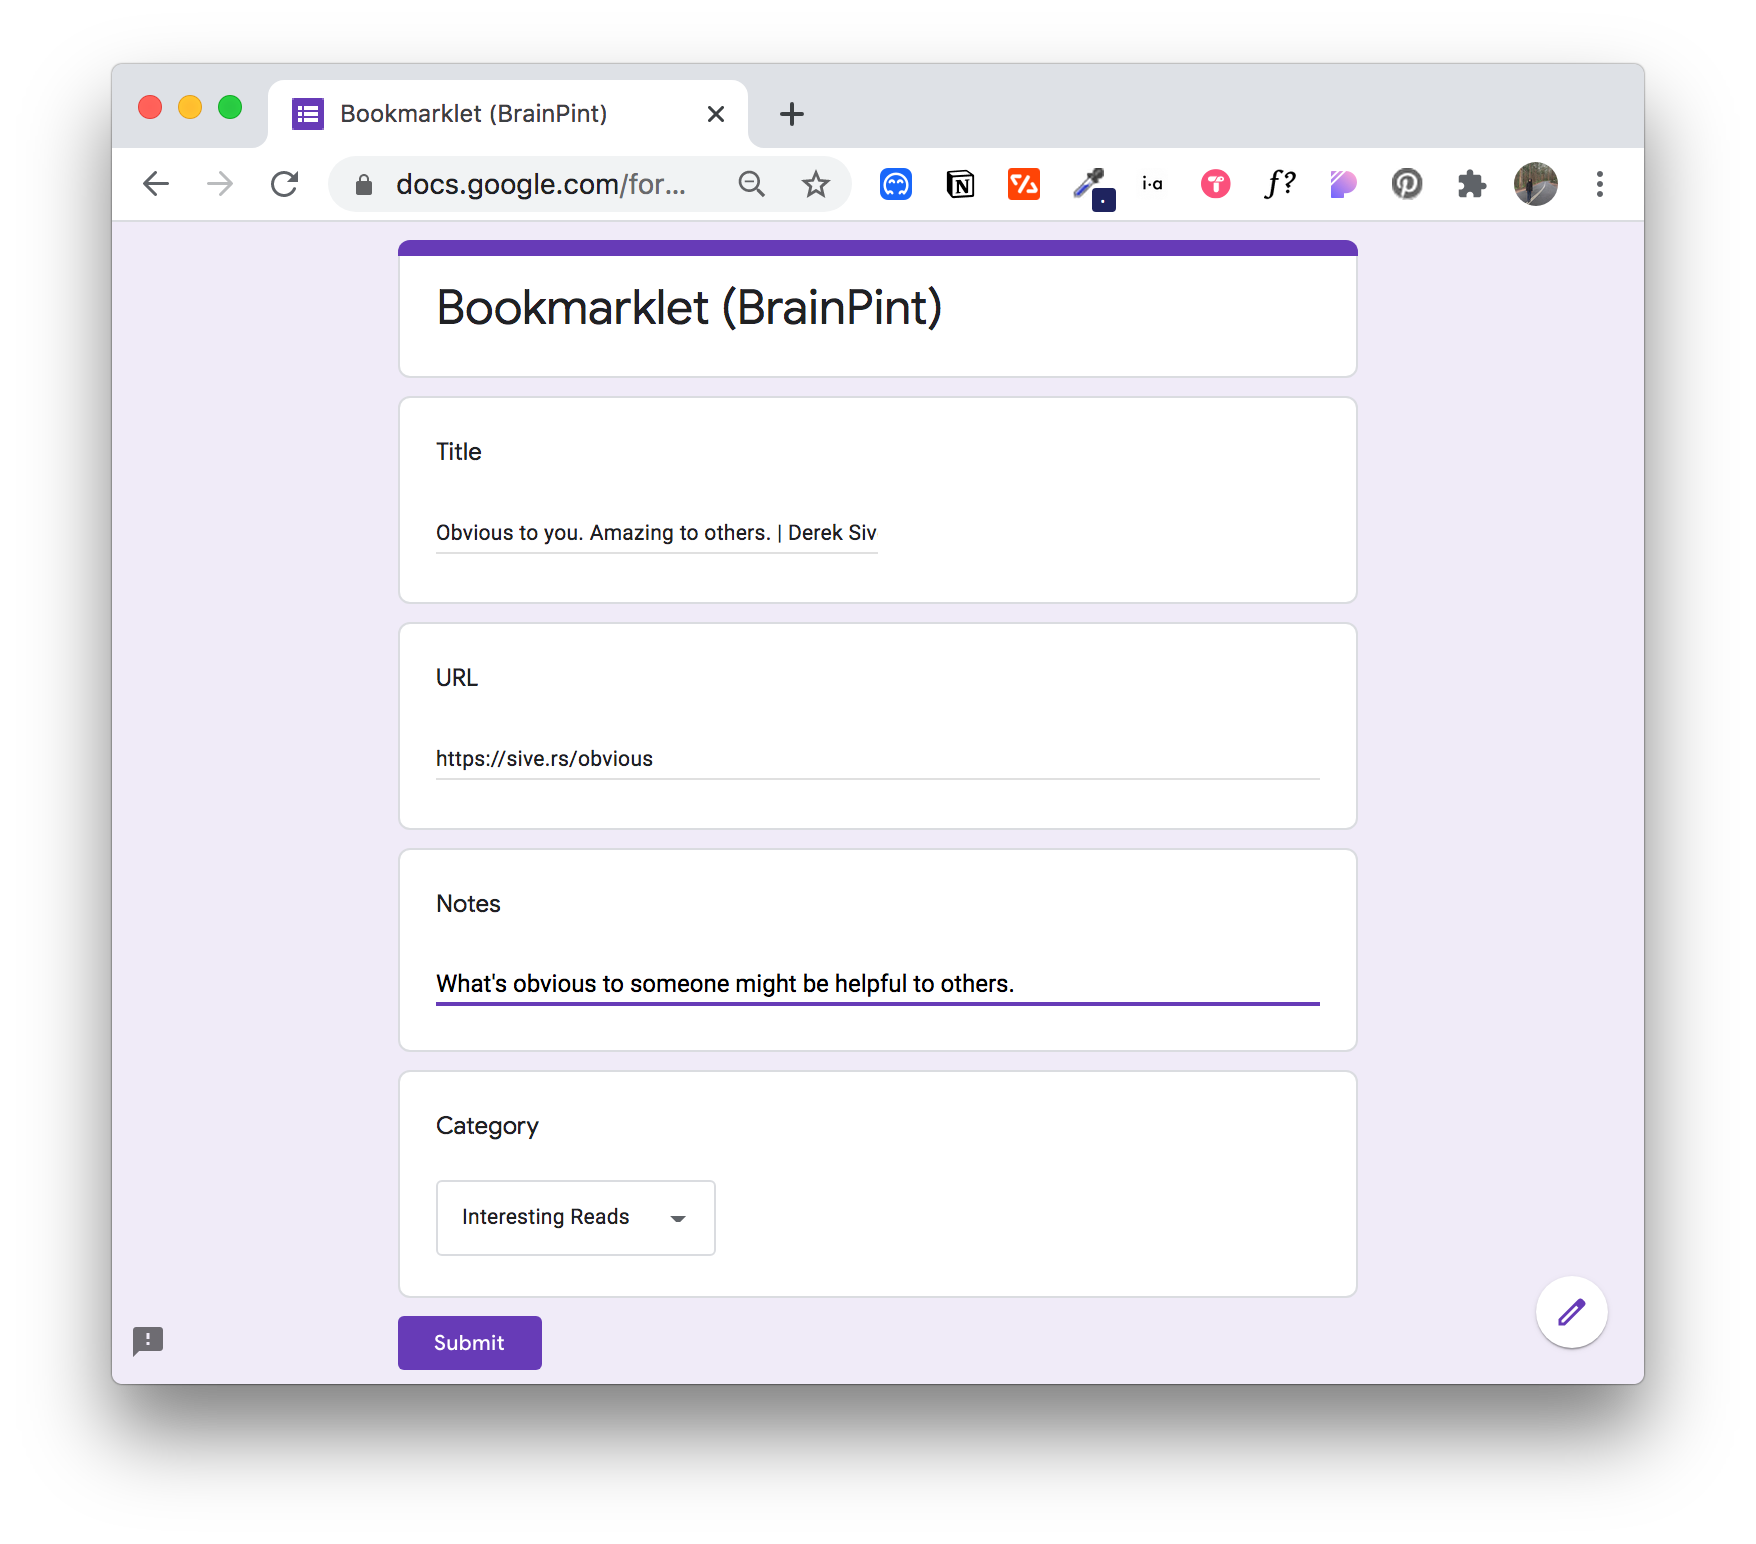Open the Notion web clipper extension
The height and width of the screenshot is (1544, 1756).
pos(960,184)
